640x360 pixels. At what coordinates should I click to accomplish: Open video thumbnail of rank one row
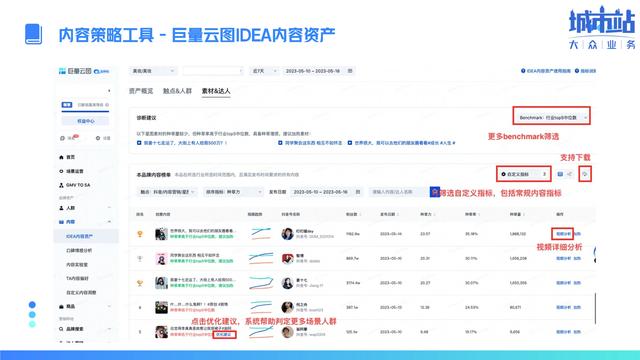[161, 234]
